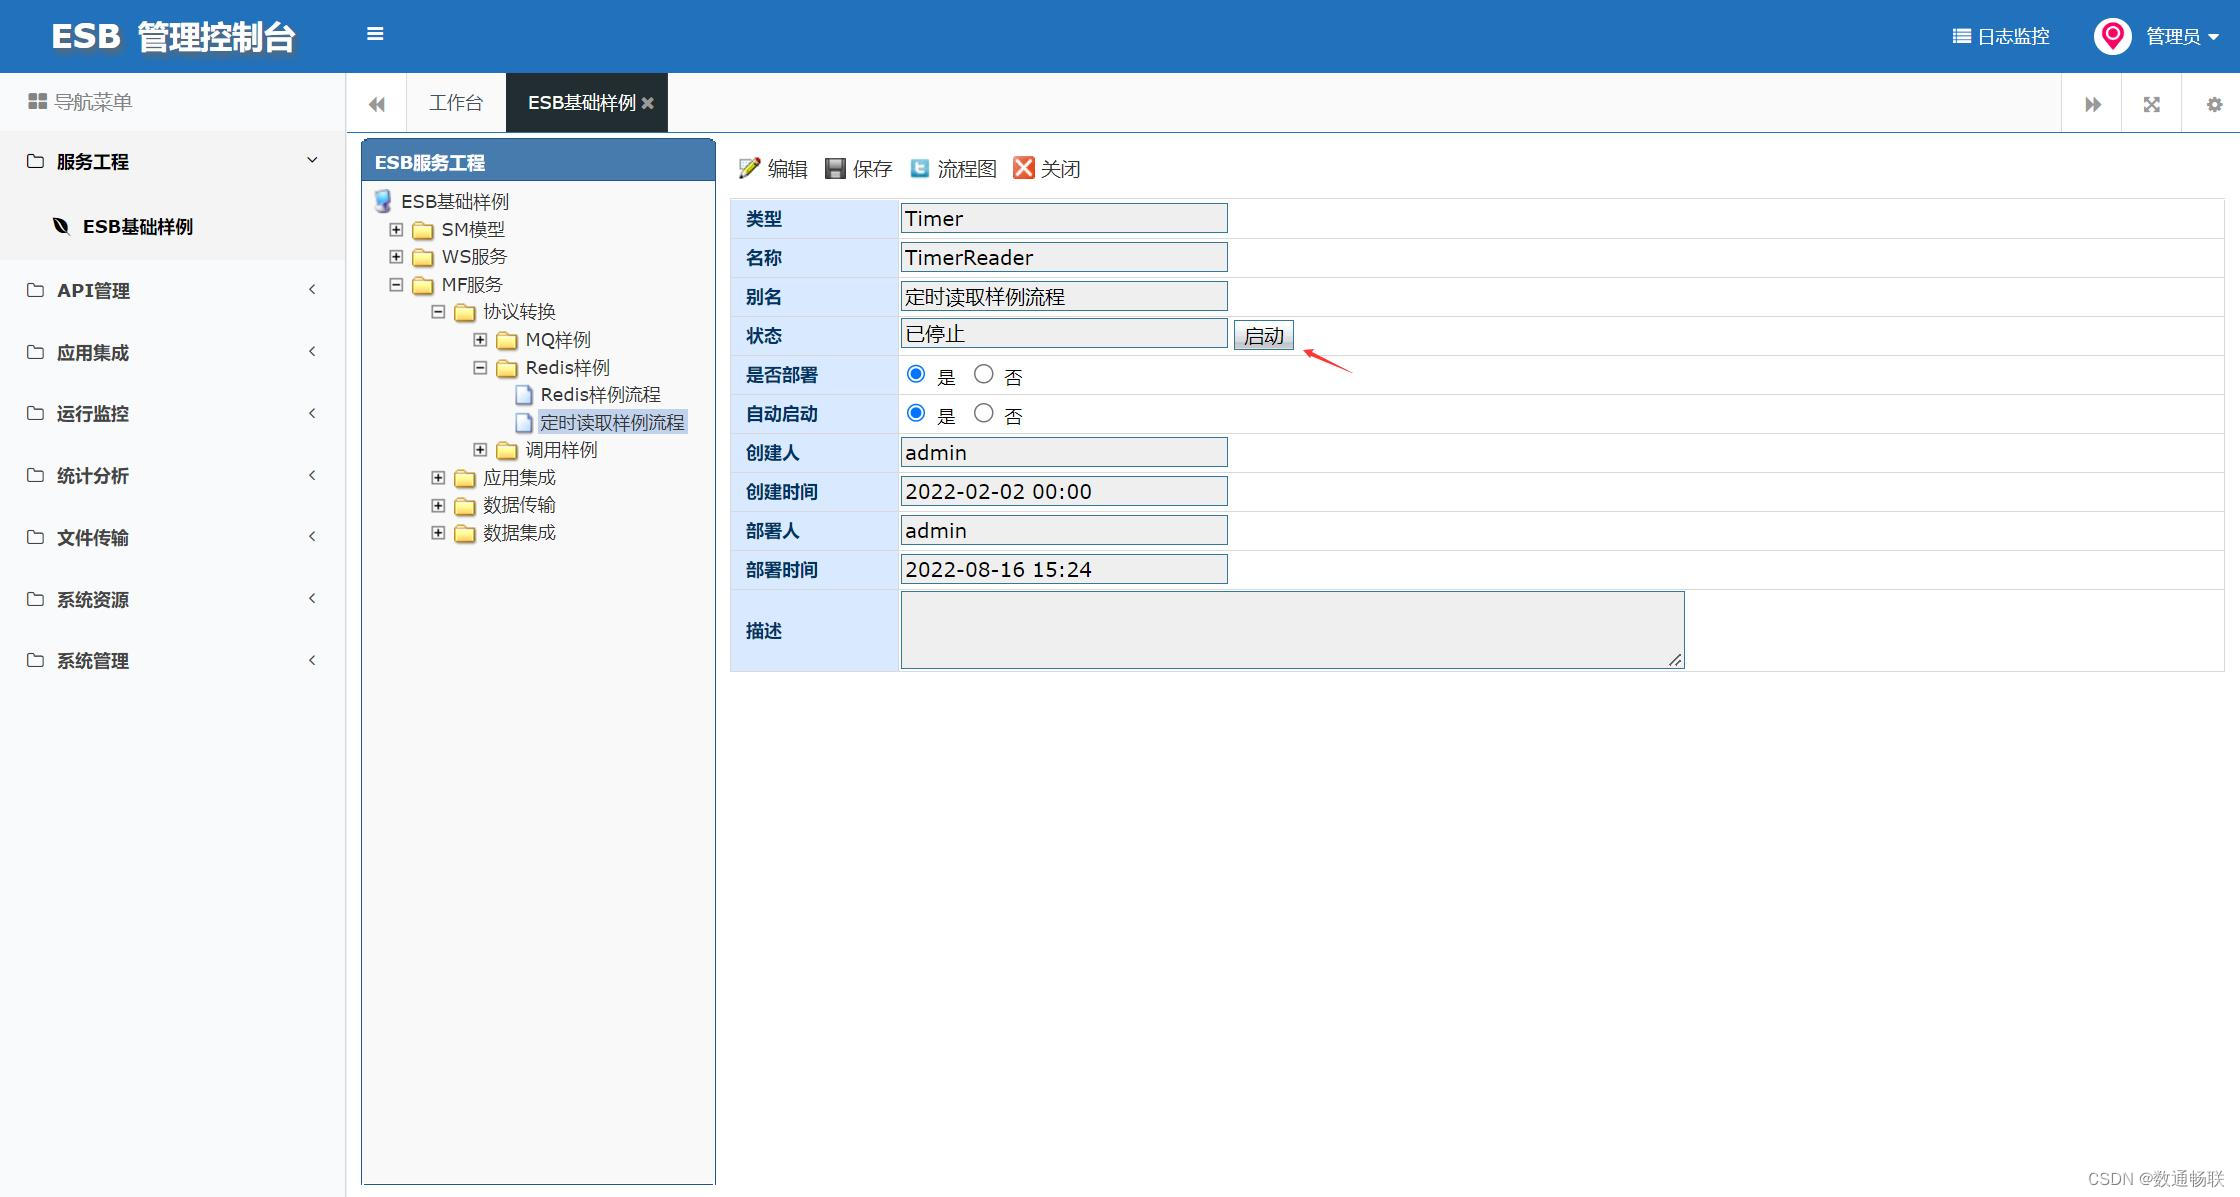Viewport: 2240px width, 1197px height.
Task: Expand the SM模型 tree folder
Action: 396,229
